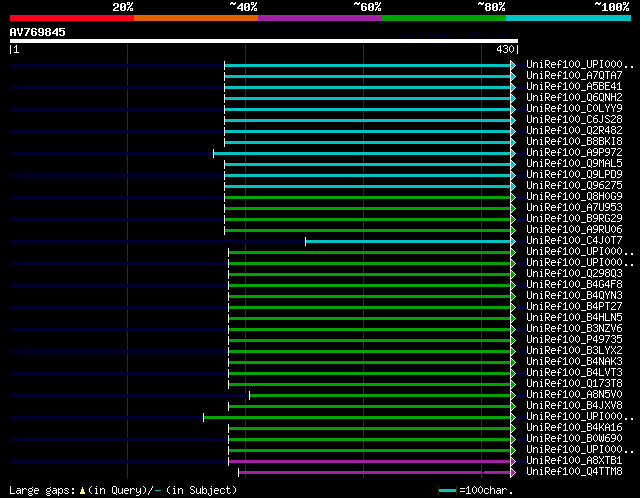Click the green arrowhead ending the Q8H0G9 row
The width and height of the screenshot is (640, 498).
coord(513,198)
